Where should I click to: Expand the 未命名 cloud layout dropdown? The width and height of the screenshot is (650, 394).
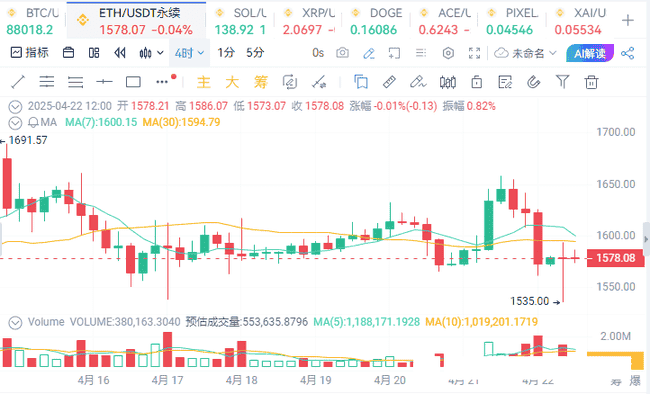coord(525,53)
